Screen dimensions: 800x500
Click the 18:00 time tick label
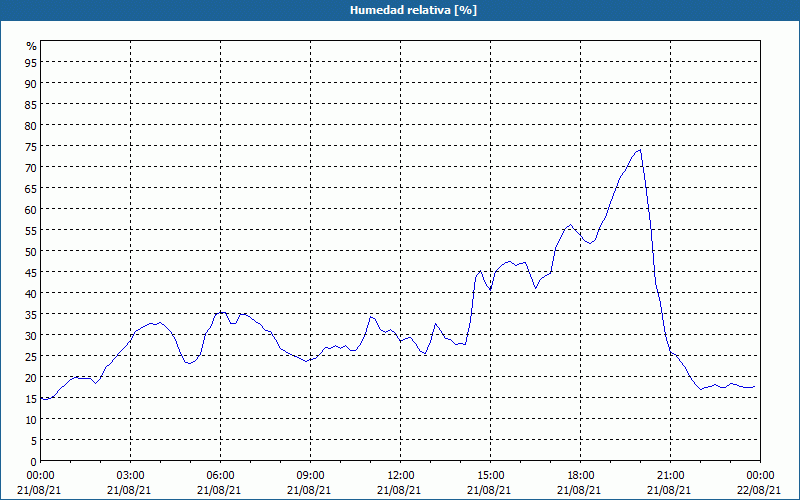581,476
